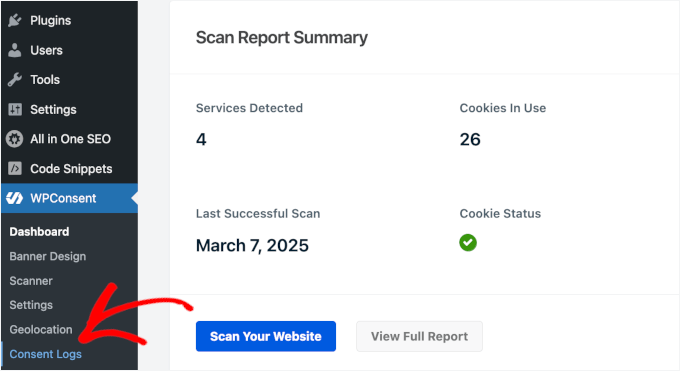Click the Code Snippets icon

[15, 168]
